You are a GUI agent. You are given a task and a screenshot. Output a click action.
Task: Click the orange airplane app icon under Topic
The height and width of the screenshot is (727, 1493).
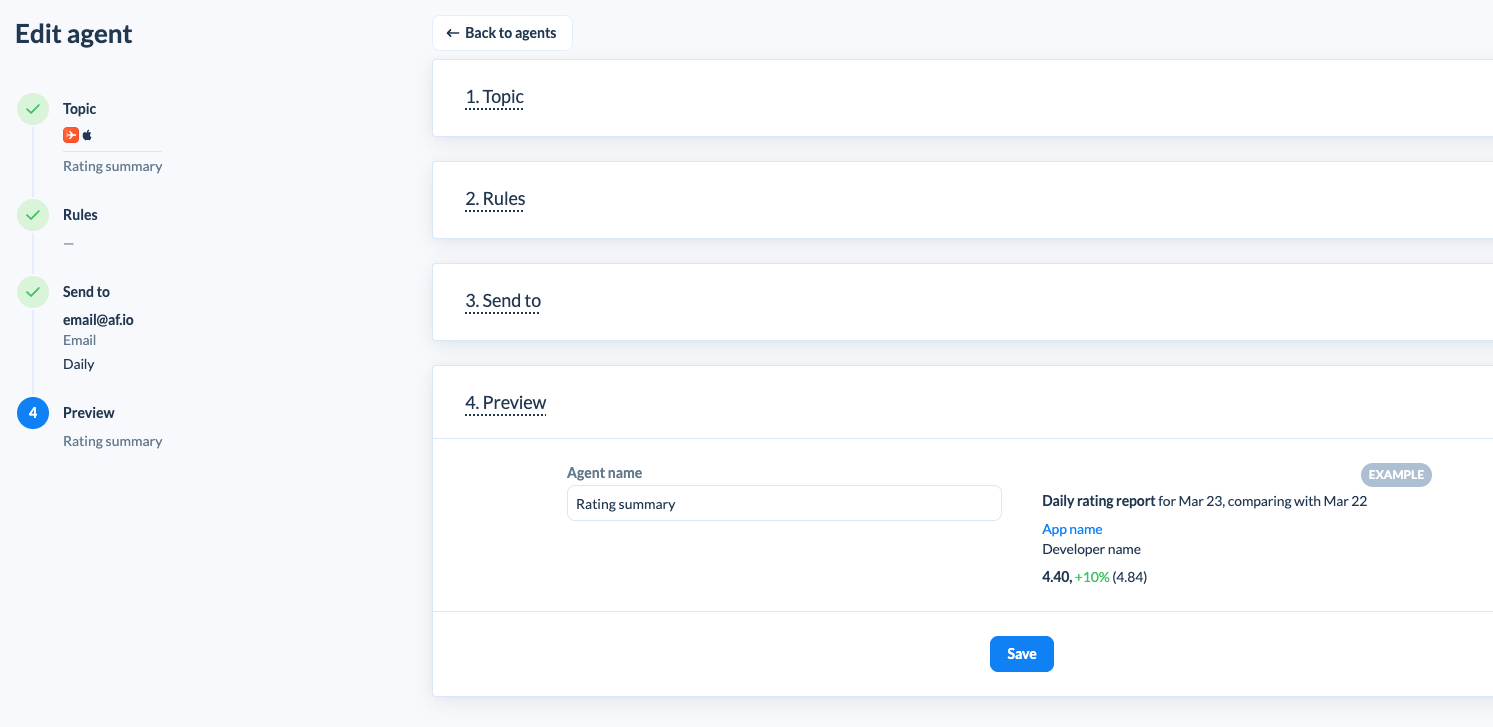(71, 135)
